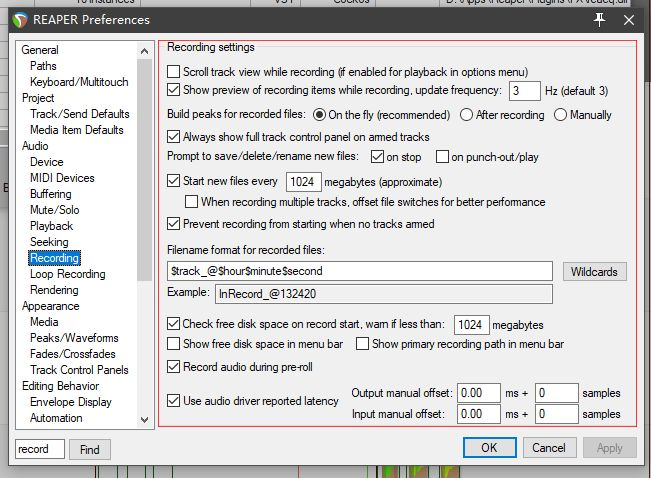
Task: Open Seeking preferences page
Action: click(x=49, y=242)
